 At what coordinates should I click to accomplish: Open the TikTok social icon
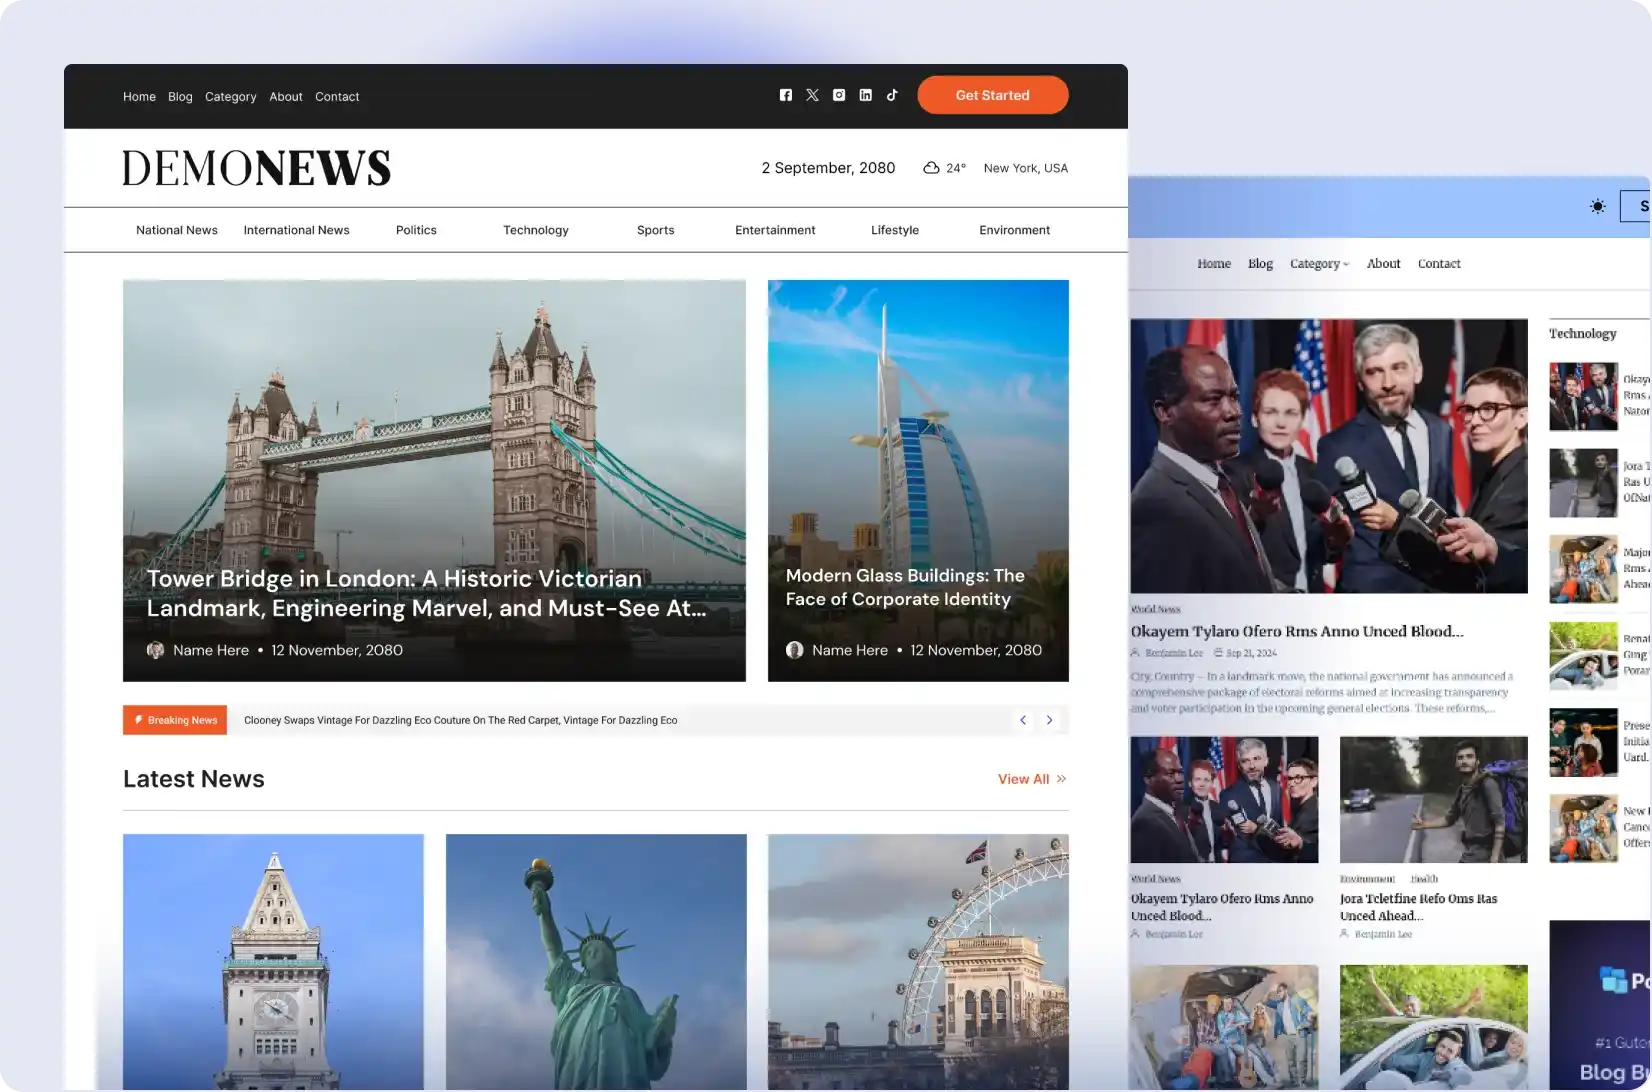click(892, 95)
